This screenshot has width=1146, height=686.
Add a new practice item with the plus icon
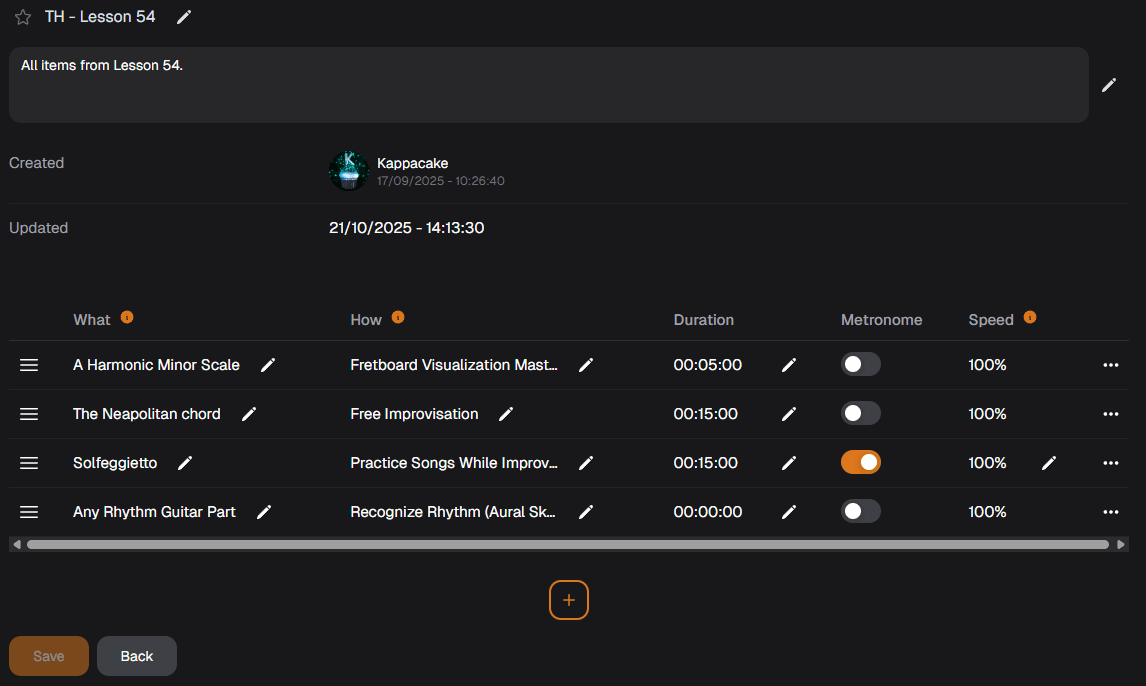568,600
